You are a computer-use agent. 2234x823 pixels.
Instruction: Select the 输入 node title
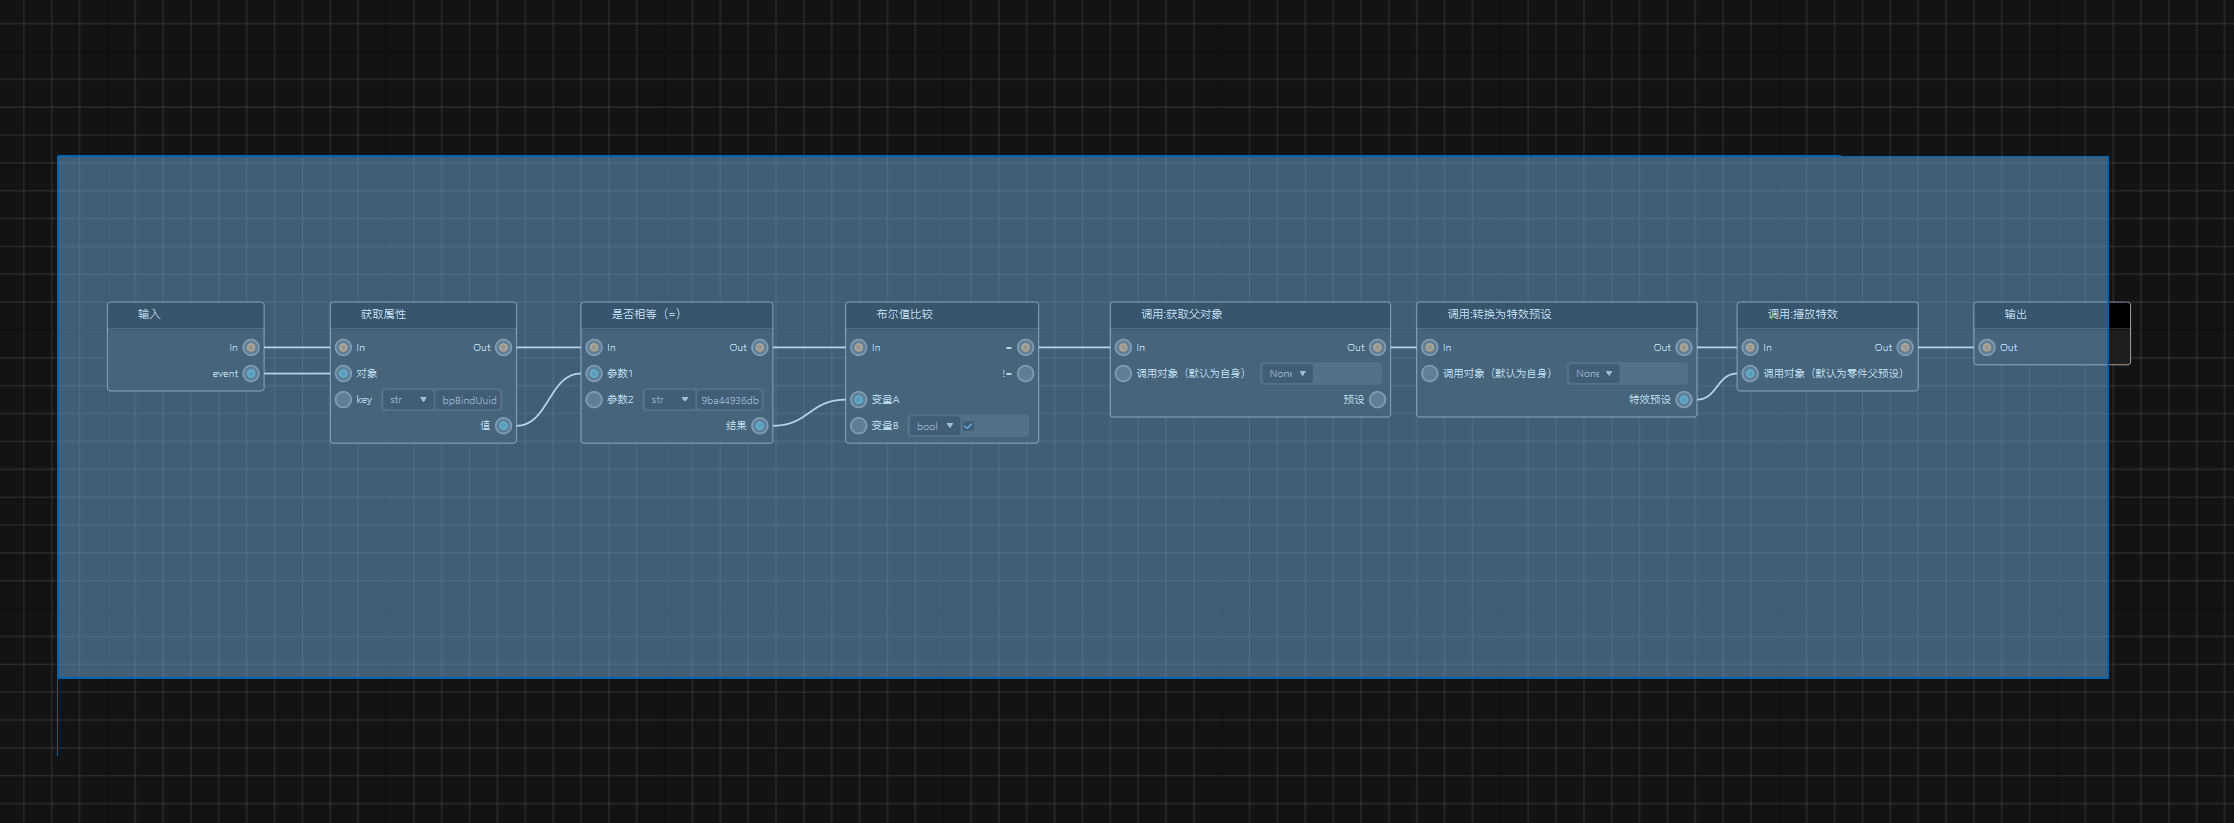click(x=149, y=314)
